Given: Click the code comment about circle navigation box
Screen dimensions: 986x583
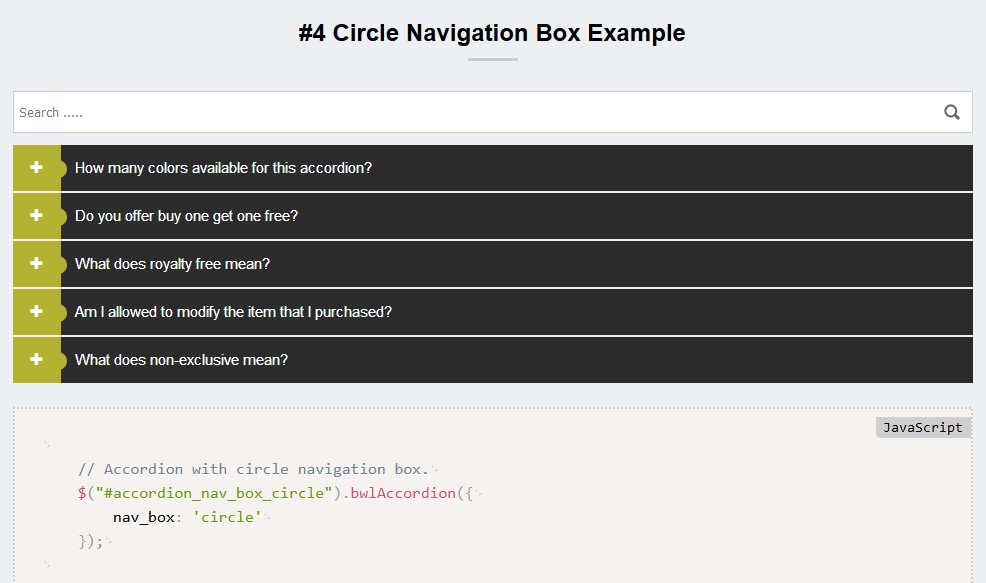Looking at the screenshot, I should pyautogui.click(x=253, y=469).
